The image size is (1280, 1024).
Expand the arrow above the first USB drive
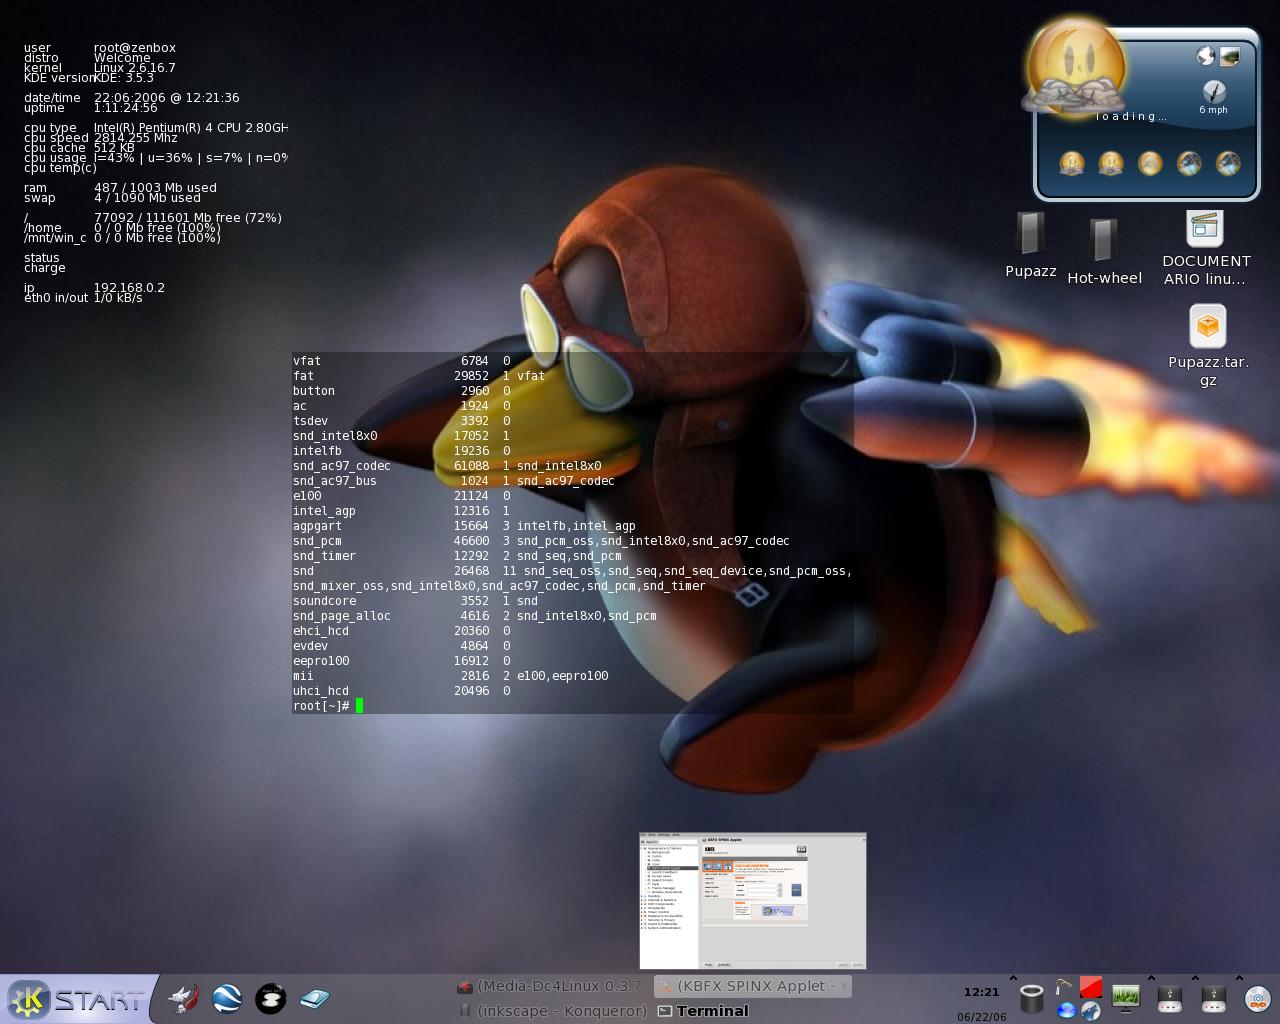1150,979
